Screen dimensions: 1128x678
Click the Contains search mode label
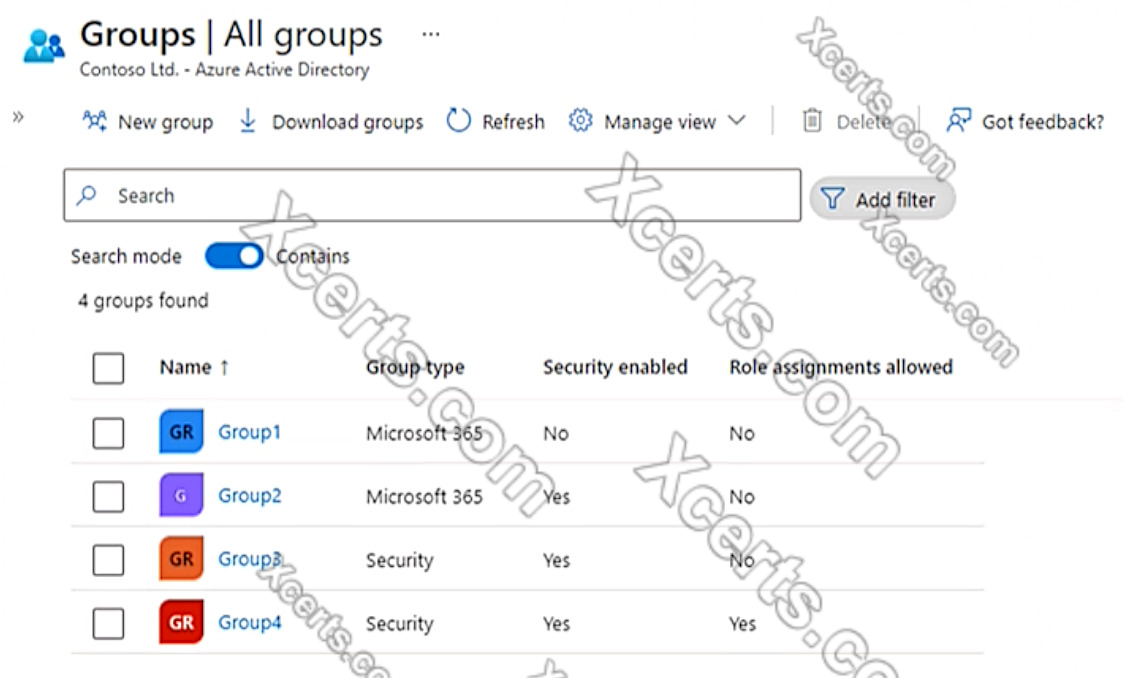[x=313, y=256]
